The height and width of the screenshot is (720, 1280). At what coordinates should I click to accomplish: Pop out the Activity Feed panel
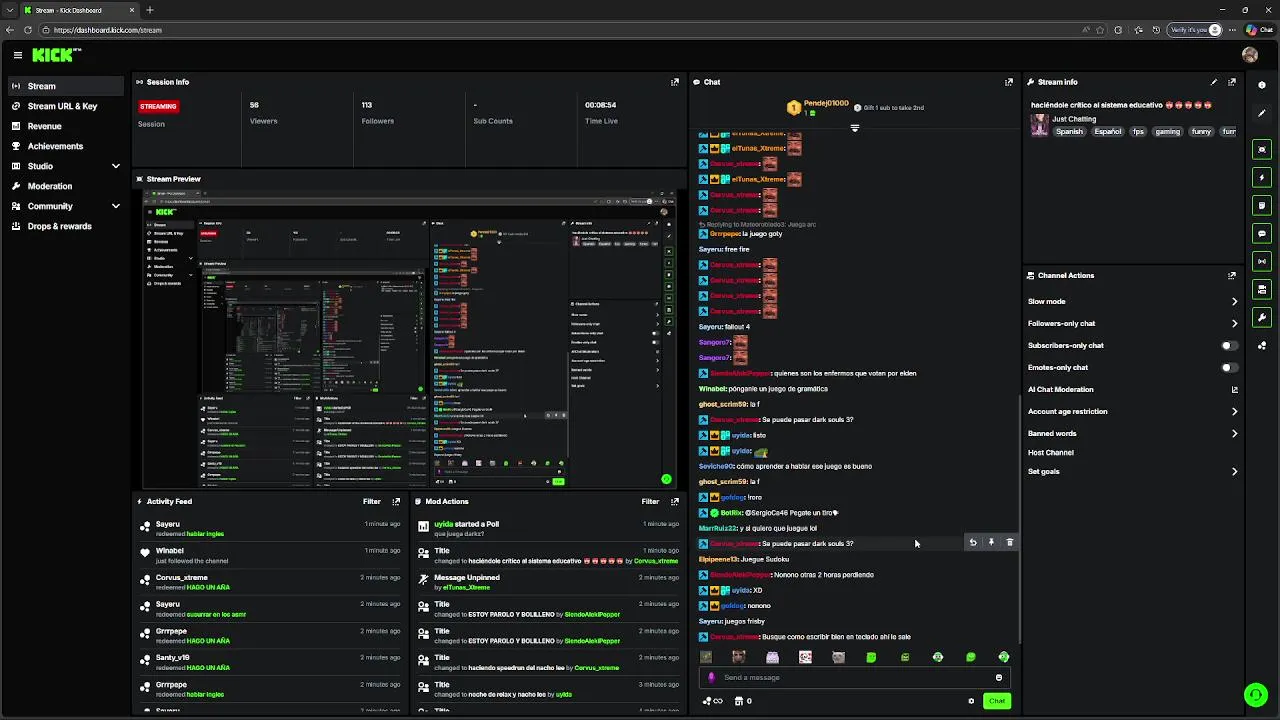tap(396, 501)
